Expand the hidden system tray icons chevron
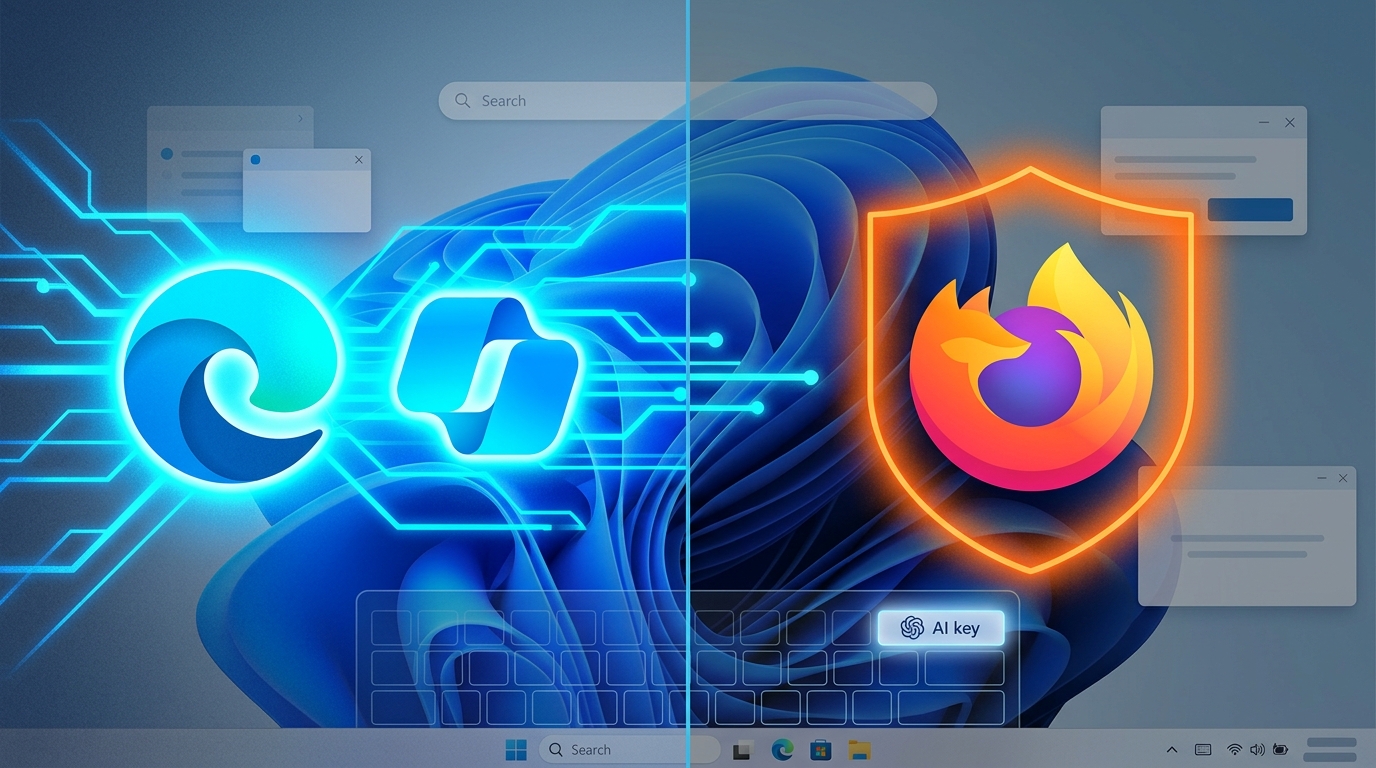Screen dimensions: 1376x768 tap(1172, 750)
